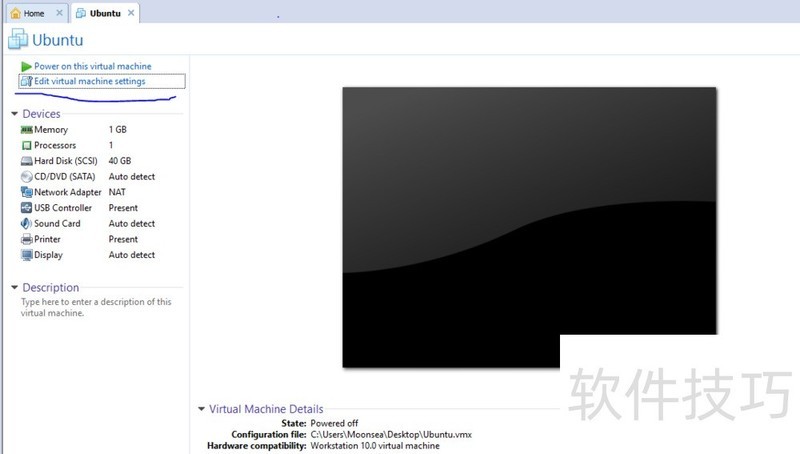Click the Printer device icon
This screenshot has height=454, width=800.
coord(27,240)
